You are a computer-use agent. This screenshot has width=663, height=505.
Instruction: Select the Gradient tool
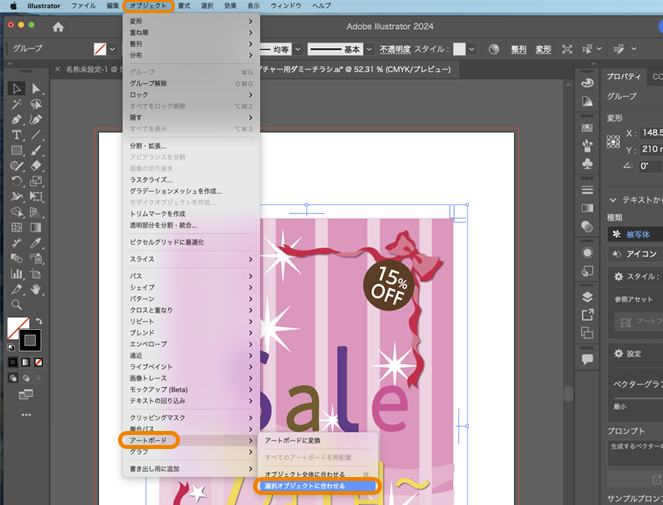pos(36,228)
